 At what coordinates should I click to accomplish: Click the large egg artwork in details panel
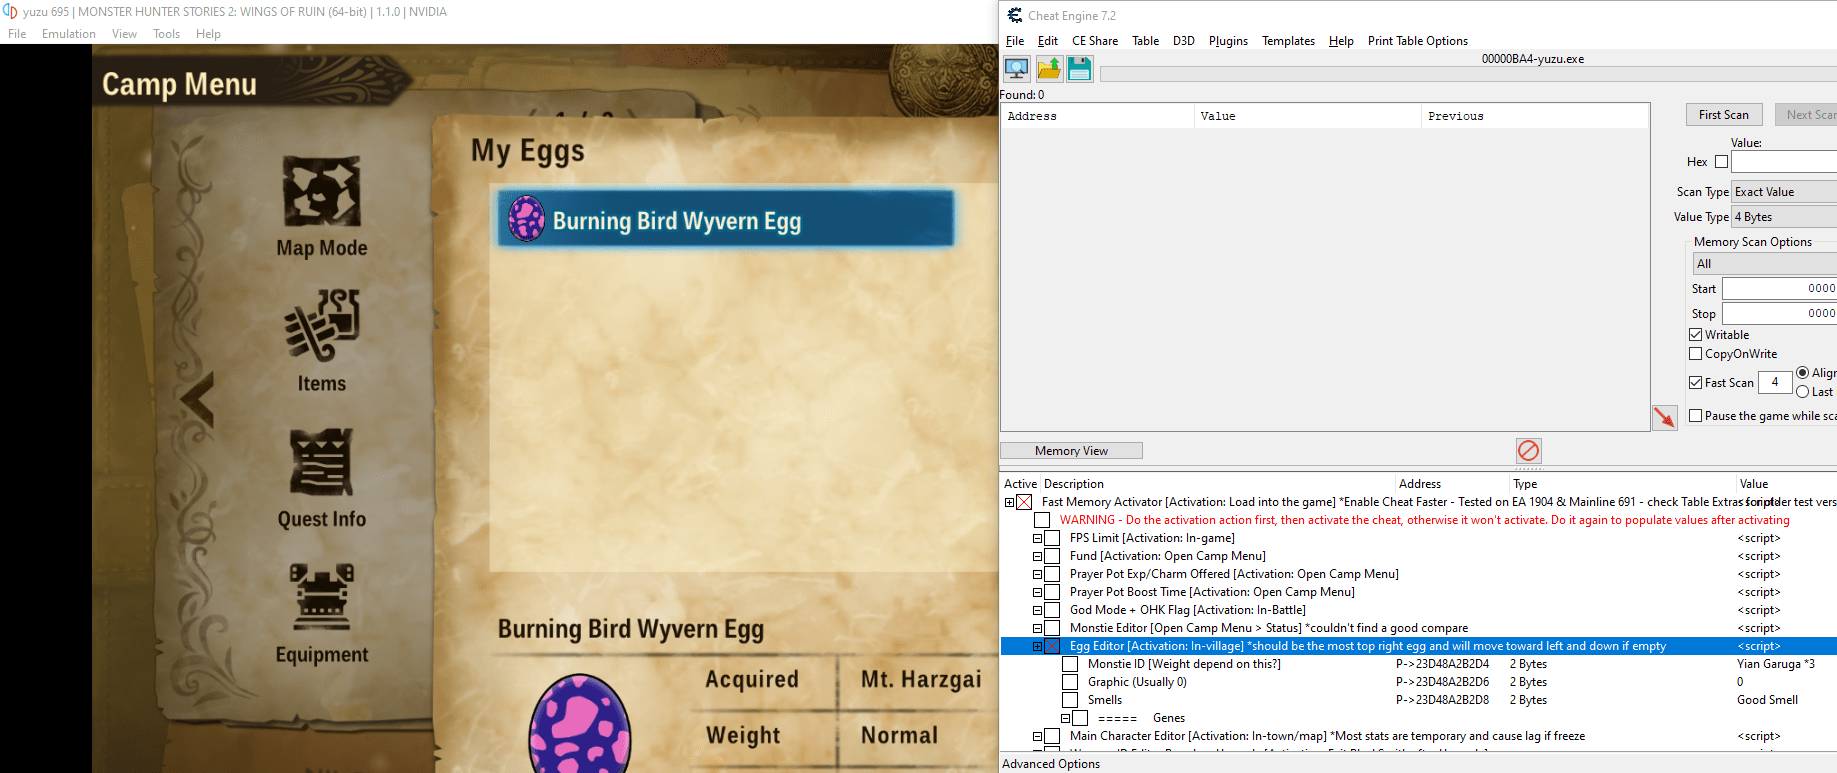coord(579,724)
